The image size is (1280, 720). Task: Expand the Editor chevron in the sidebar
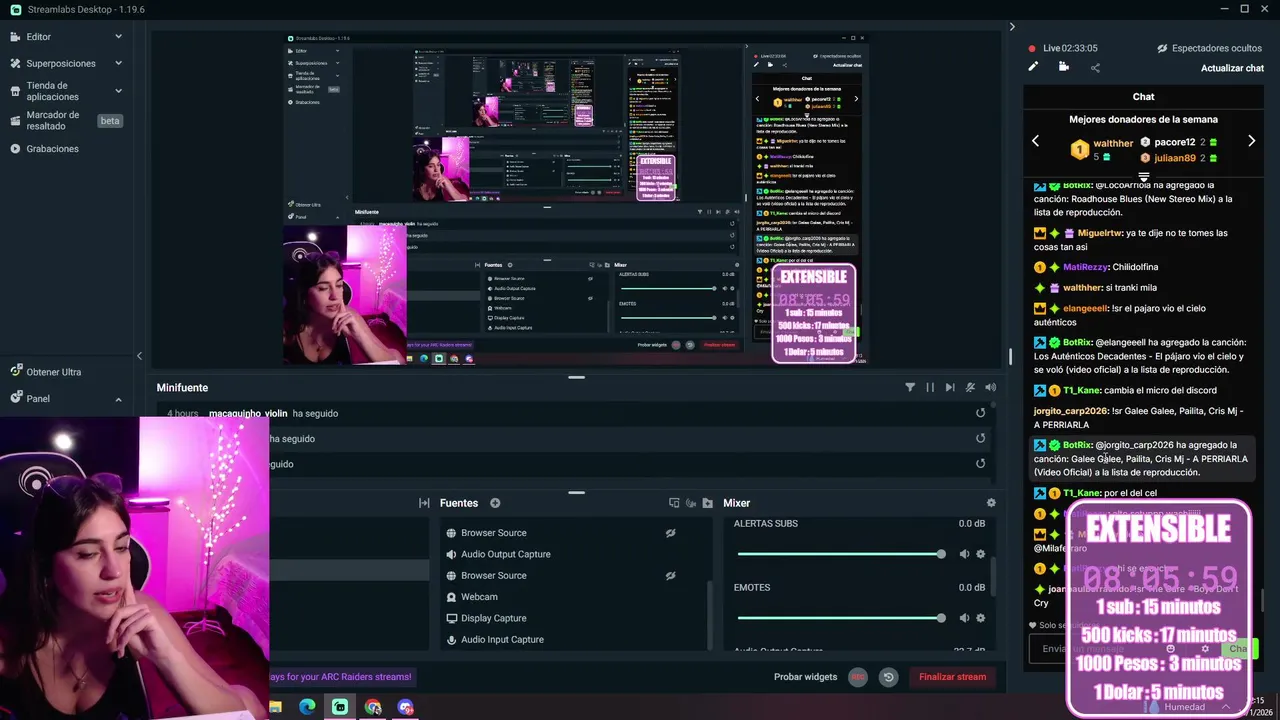click(x=118, y=37)
